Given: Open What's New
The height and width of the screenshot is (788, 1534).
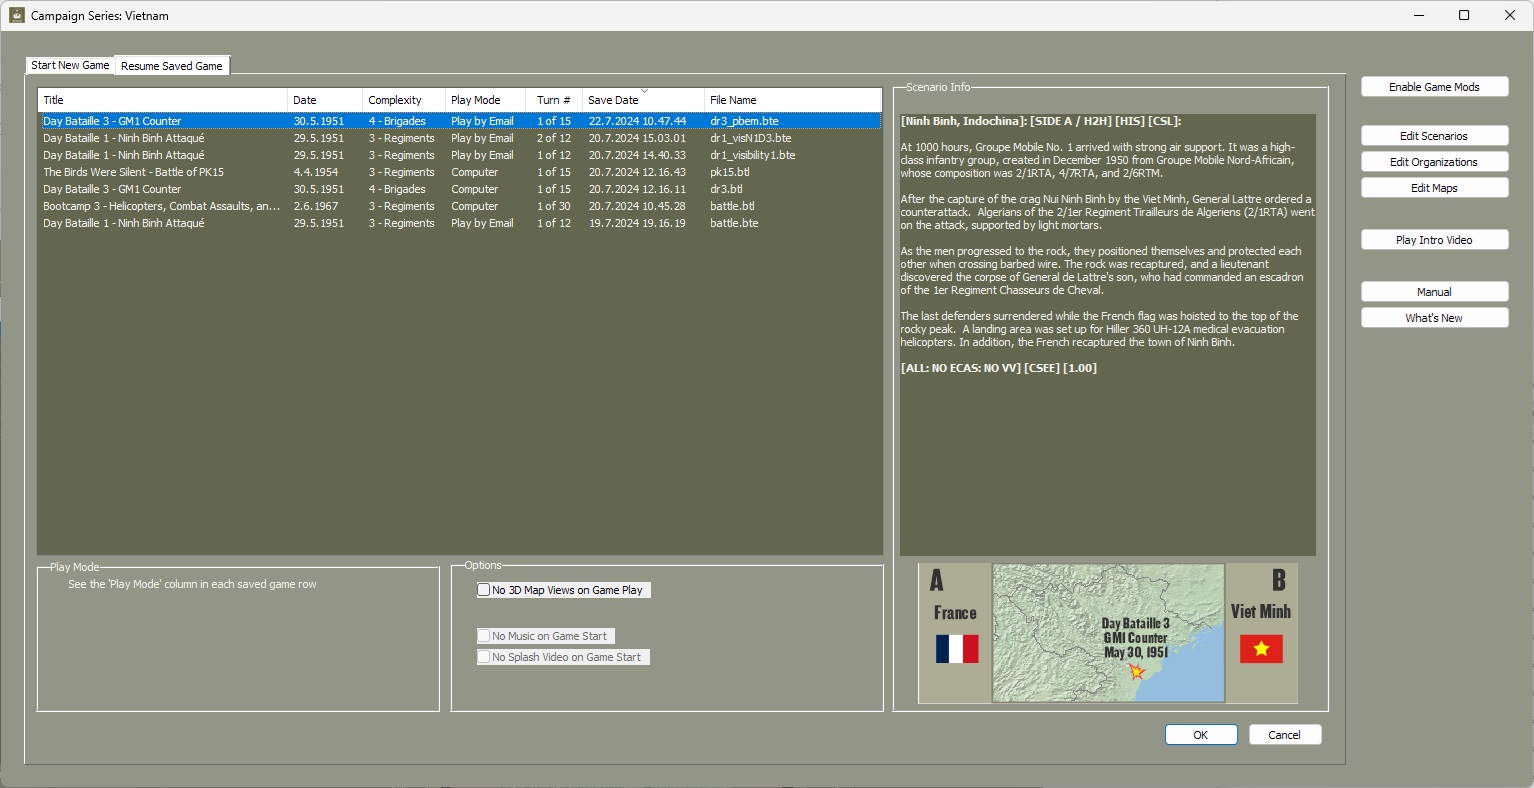Looking at the screenshot, I should pos(1434,318).
